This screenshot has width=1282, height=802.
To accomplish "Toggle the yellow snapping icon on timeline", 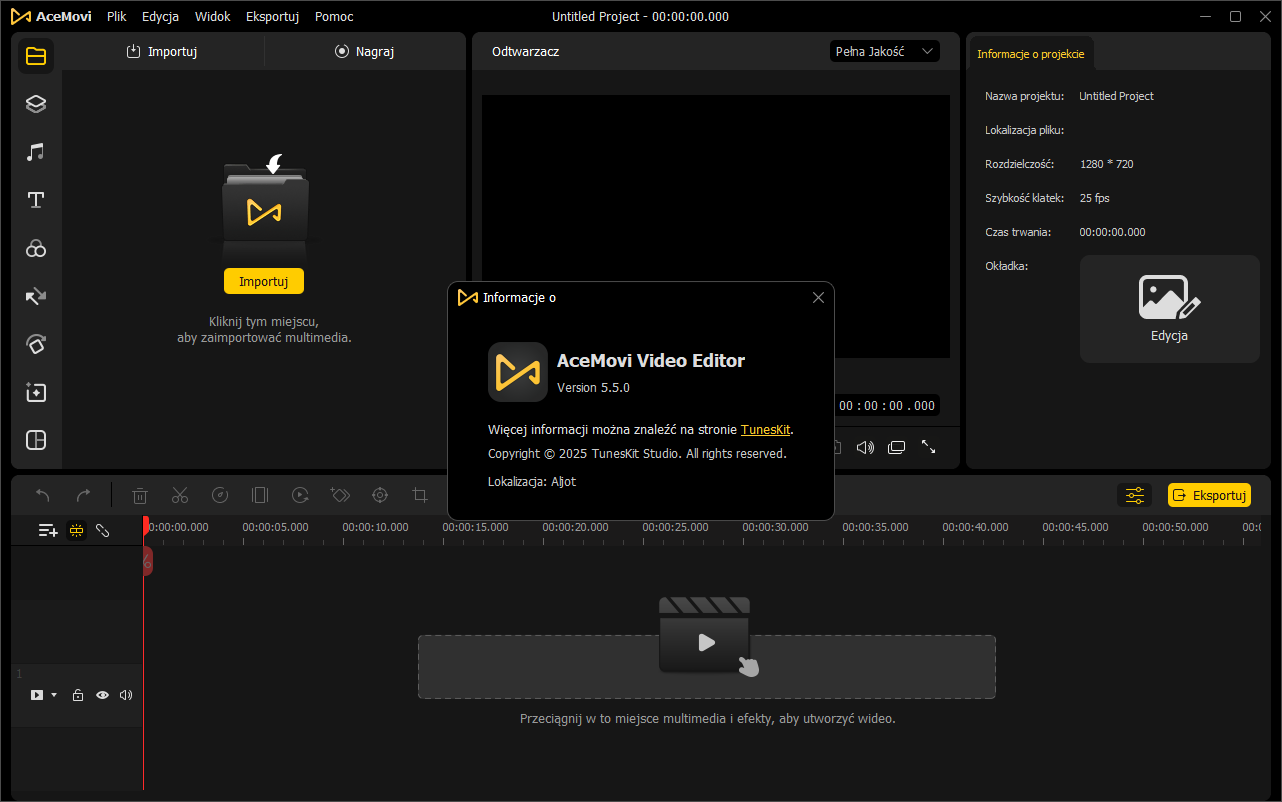I will (76, 530).
